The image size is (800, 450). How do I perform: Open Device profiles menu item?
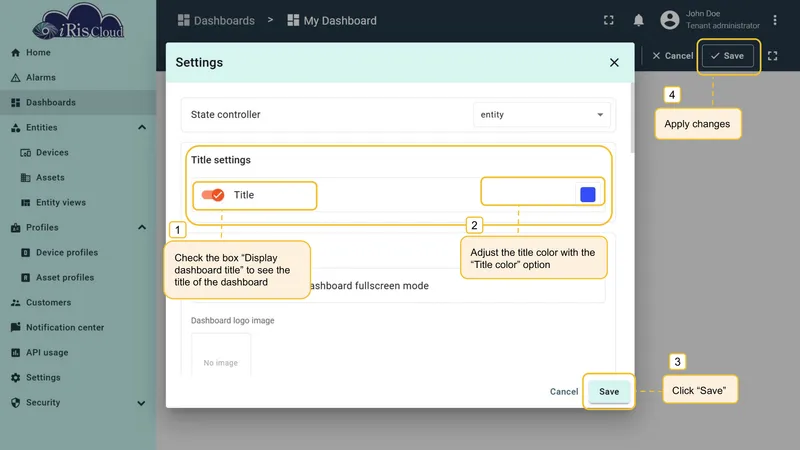(78, 253)
